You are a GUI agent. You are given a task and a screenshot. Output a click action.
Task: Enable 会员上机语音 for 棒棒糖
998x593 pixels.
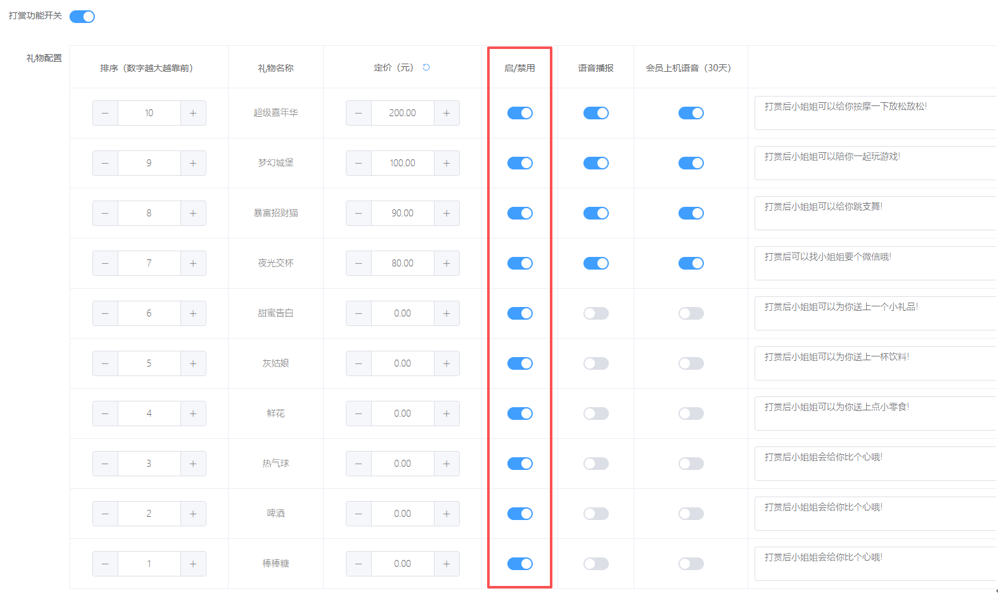pos(691,564)
